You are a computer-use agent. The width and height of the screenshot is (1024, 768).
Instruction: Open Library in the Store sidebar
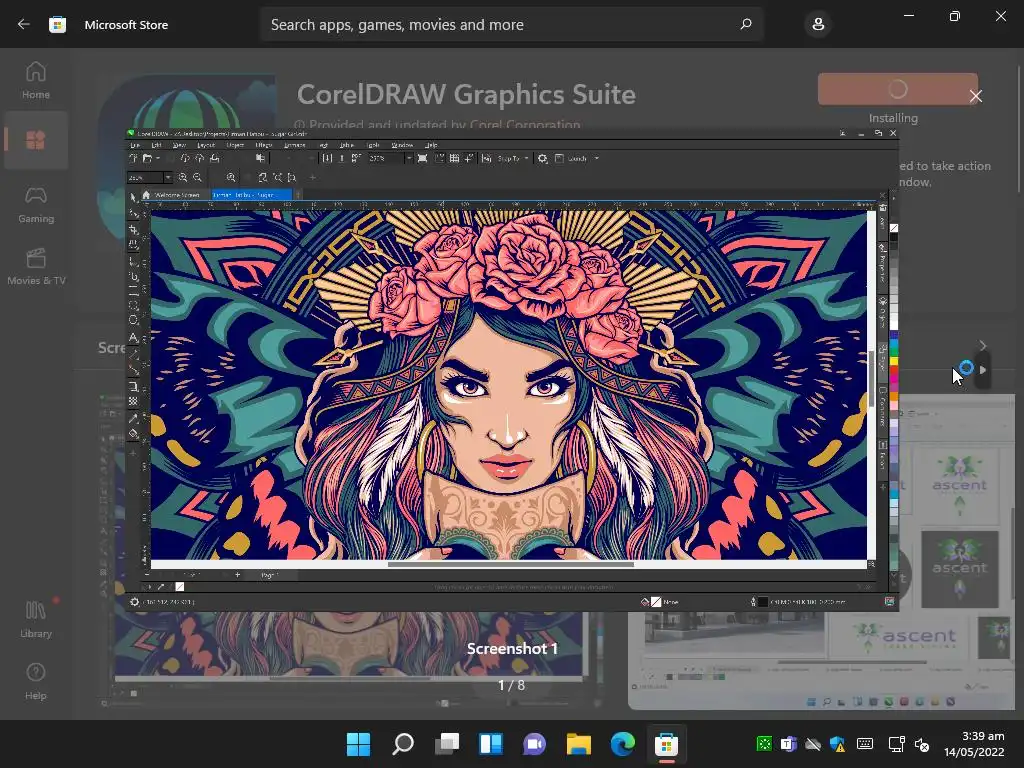tap(36, 619)
